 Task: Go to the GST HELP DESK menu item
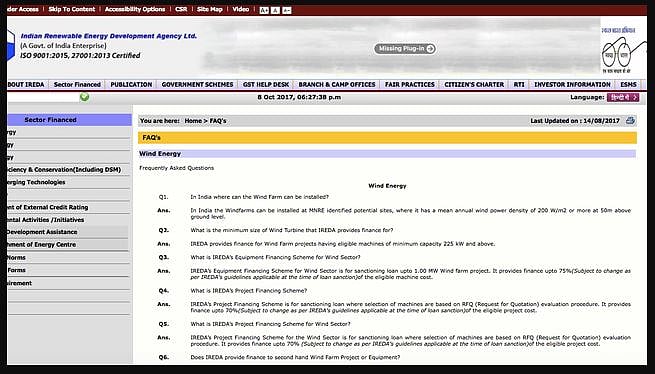266,84
